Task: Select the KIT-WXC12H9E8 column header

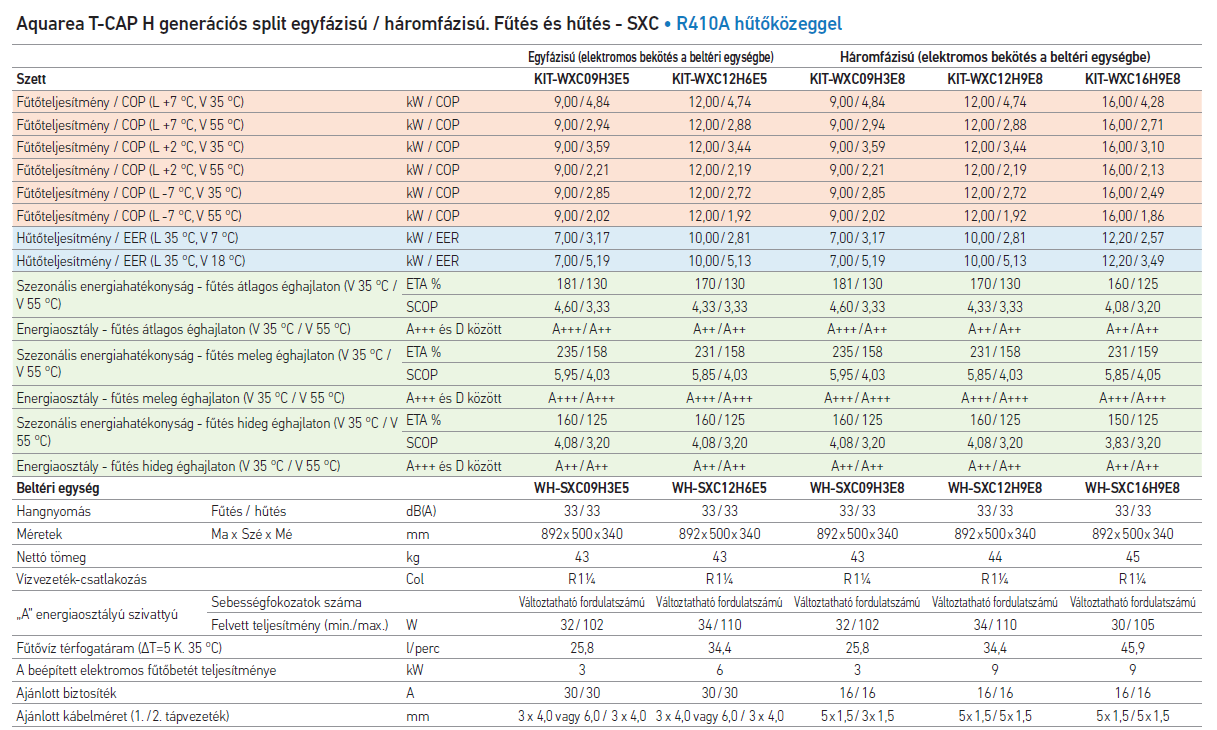Action: tap(994, 78)
